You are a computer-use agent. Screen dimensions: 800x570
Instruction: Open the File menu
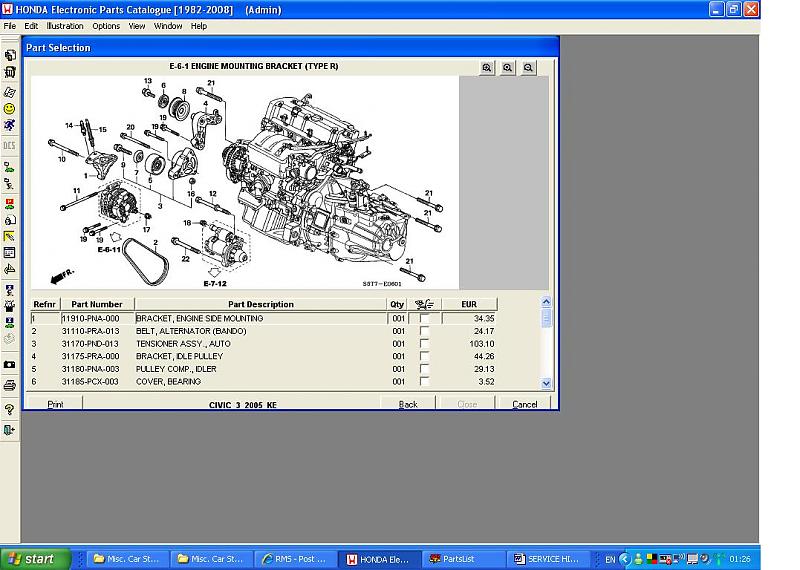10,26
